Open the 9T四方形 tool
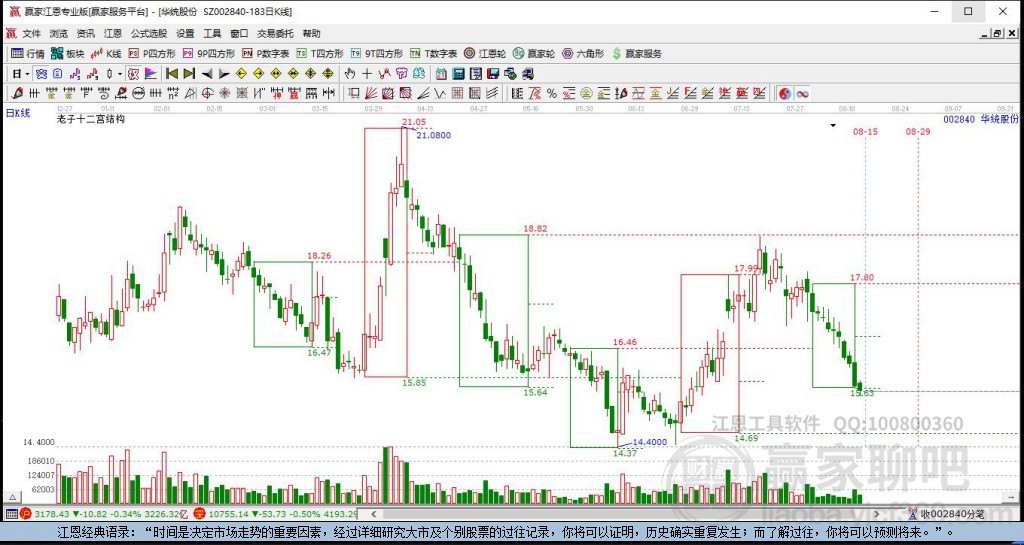The width and height of the screenshot is (1024, 545). pyautogui.click(x=376, y=54)
